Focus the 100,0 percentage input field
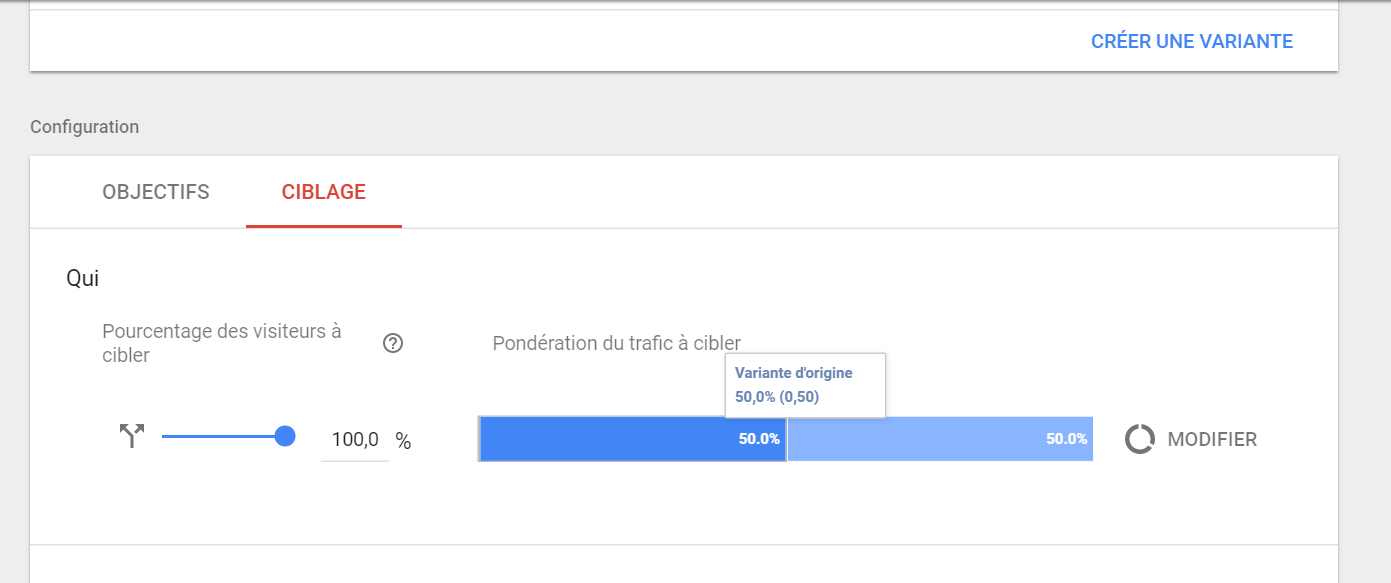This screenshot has height=583, width=1391. (x=355, y=440)
